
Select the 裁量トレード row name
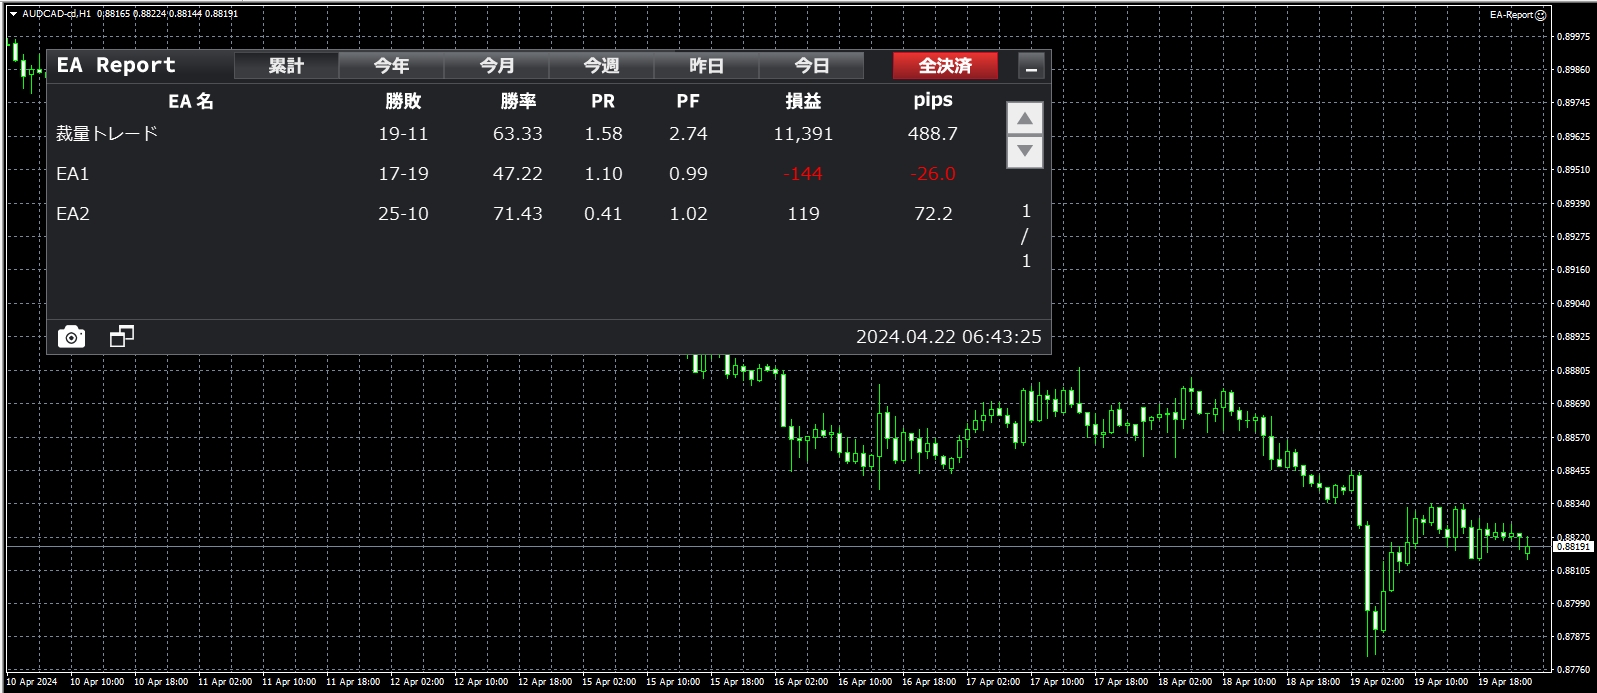(x=107, y=133)
